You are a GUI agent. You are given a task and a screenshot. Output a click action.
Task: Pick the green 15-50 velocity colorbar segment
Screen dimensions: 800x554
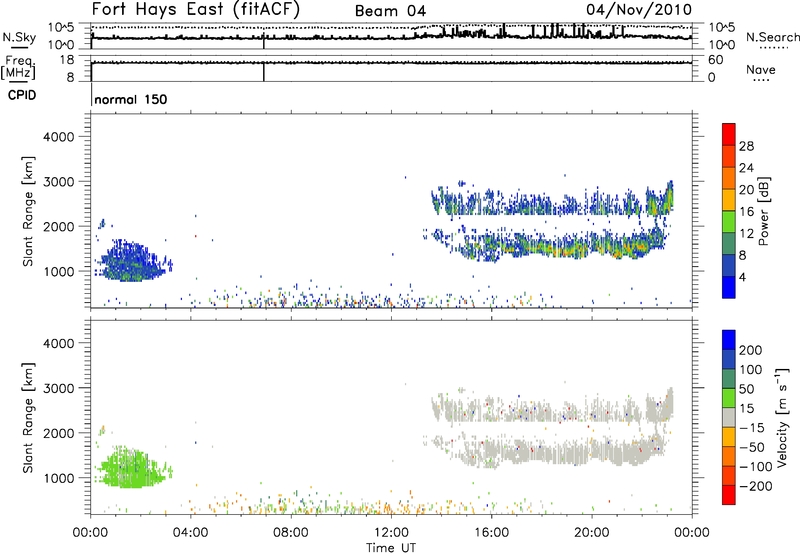(729, 398)
